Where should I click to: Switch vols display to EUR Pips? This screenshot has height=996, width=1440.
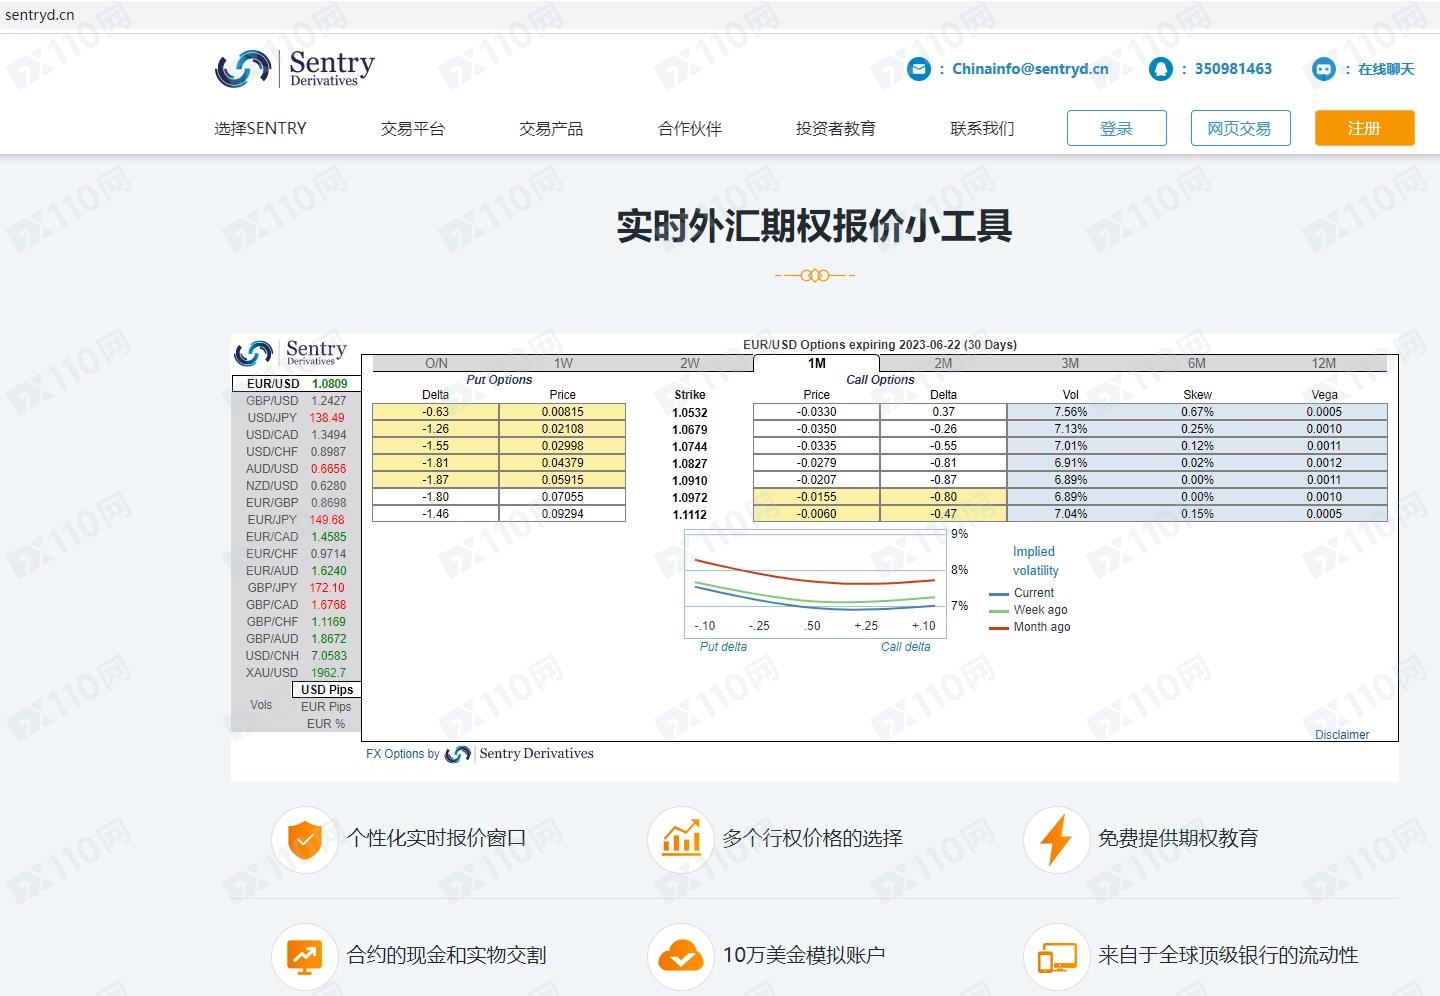[326, 706]
